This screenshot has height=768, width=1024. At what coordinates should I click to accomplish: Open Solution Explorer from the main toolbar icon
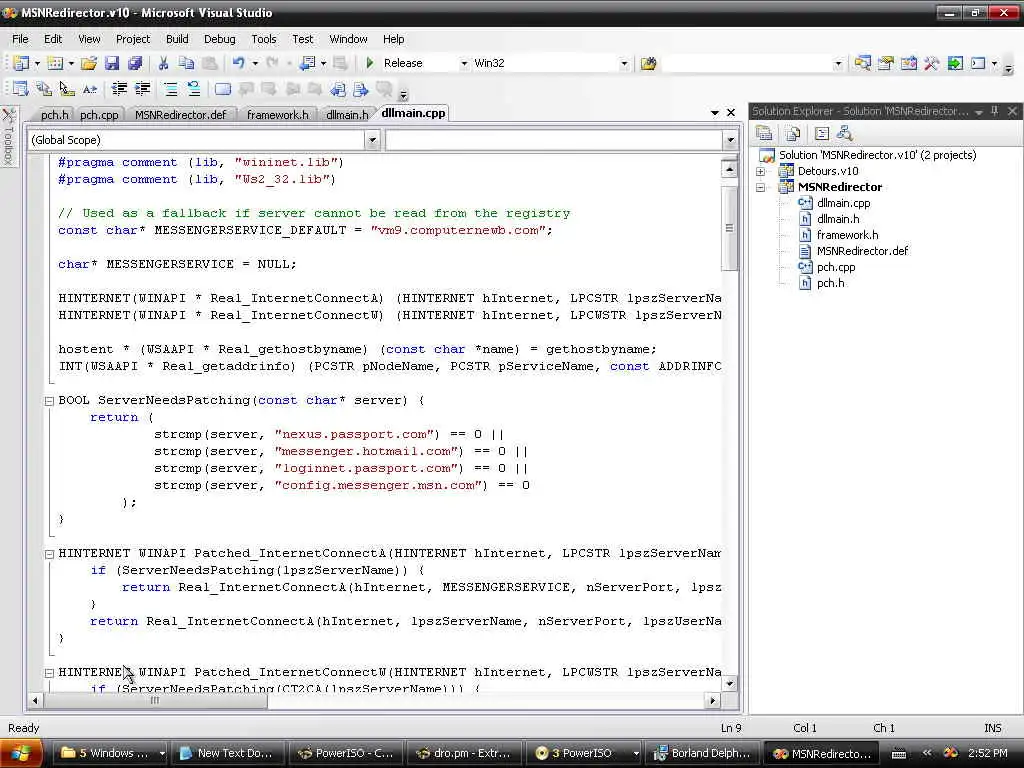[862, 63]
